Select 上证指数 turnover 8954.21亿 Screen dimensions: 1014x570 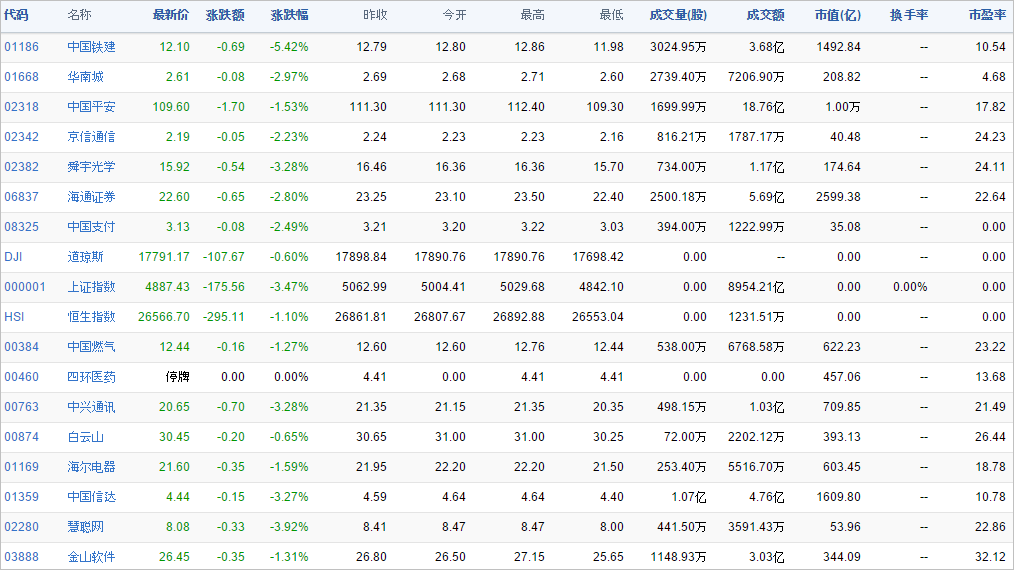tap(756, 287)
